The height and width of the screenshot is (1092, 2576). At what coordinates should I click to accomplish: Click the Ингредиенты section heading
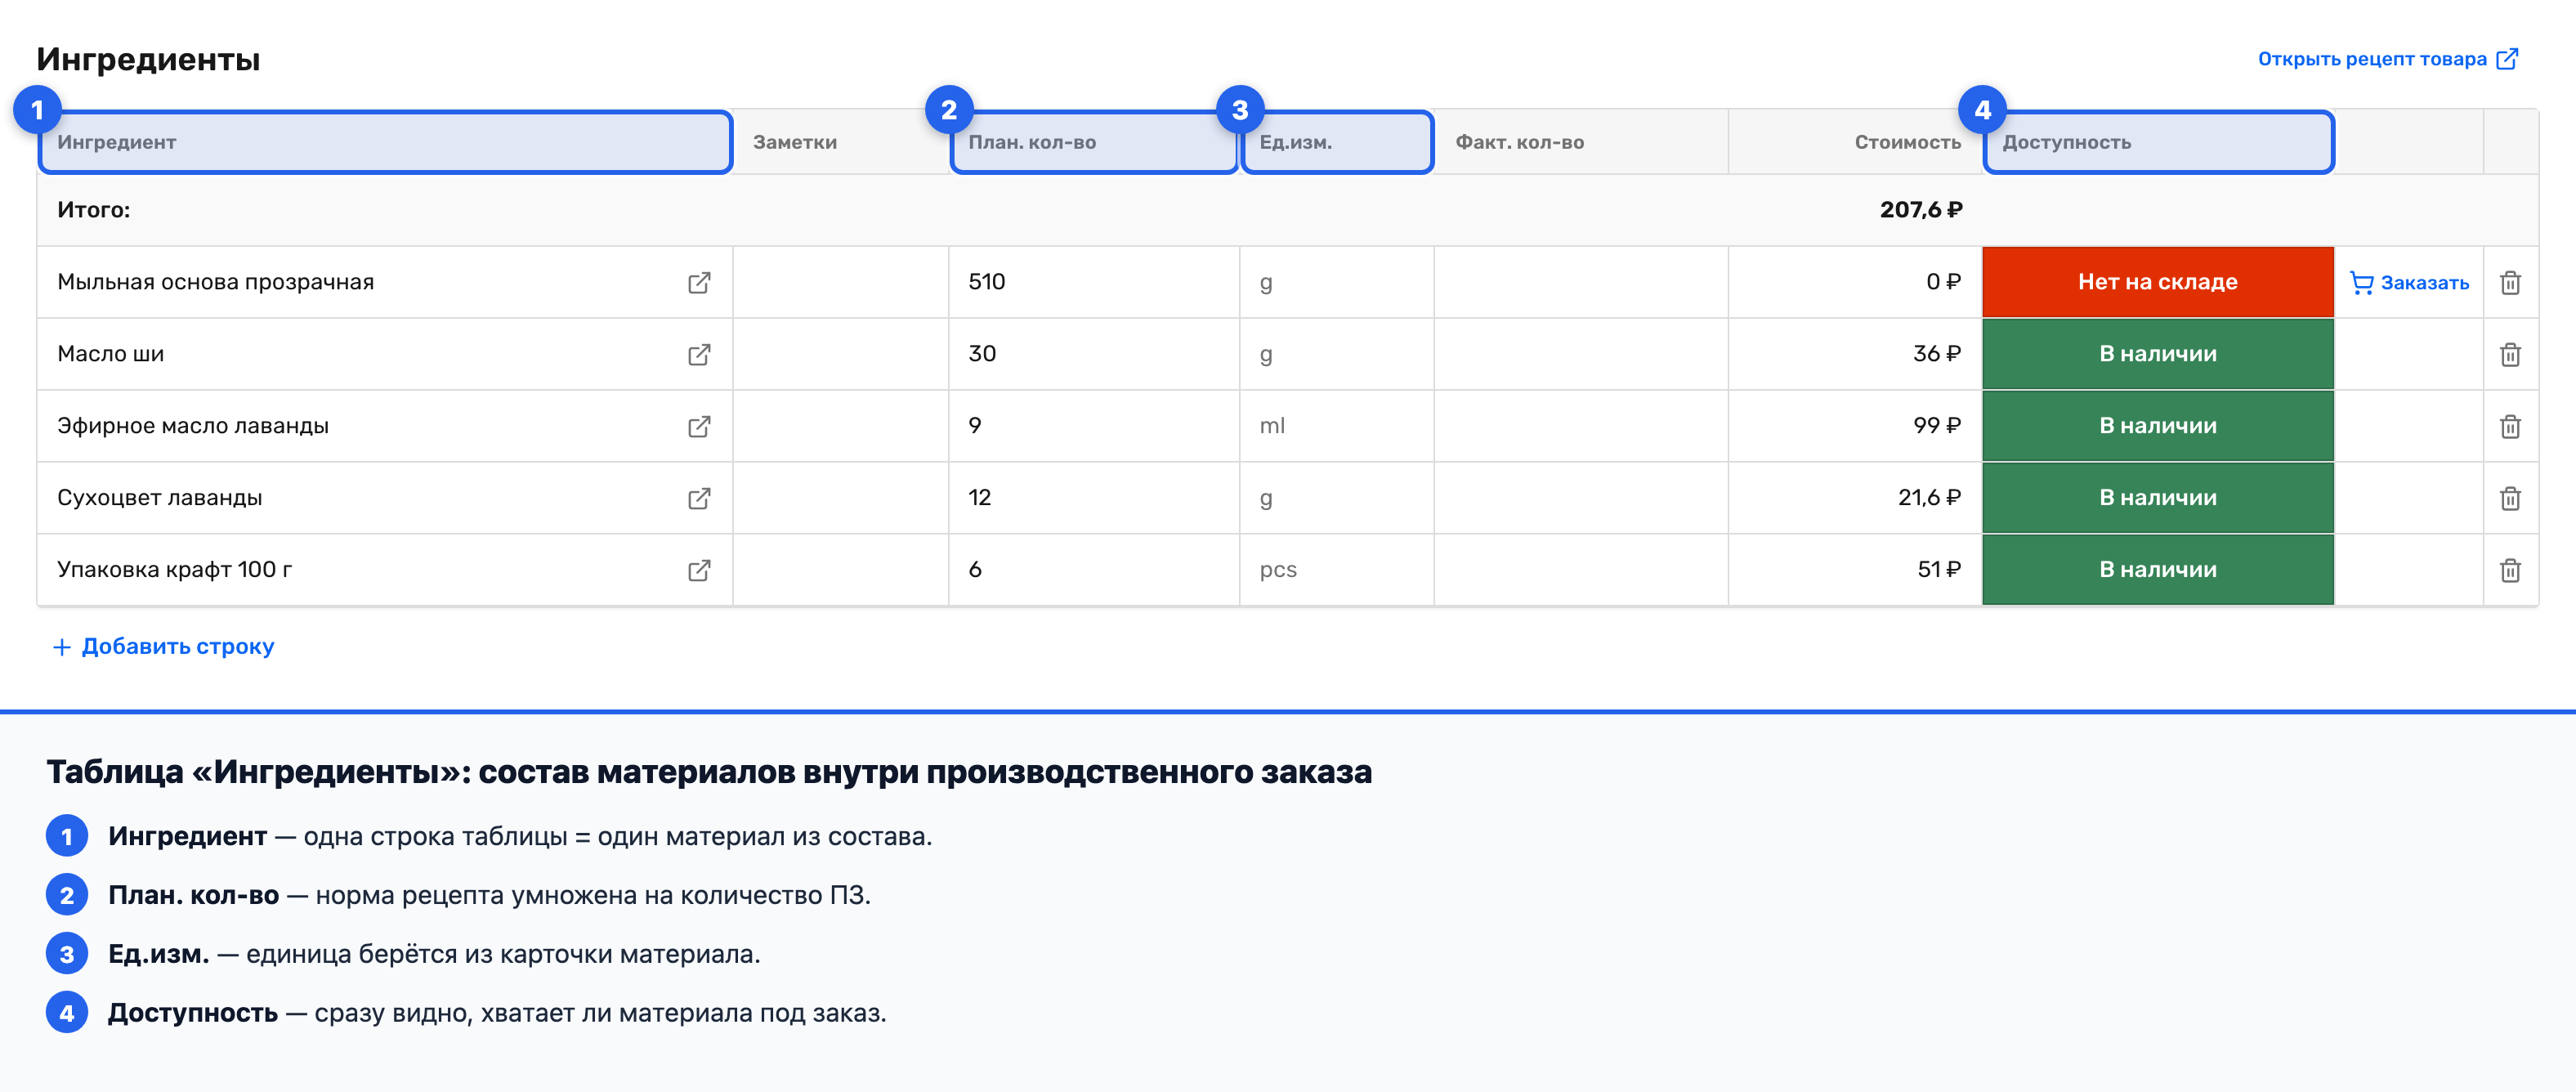(x=148, y=59)
